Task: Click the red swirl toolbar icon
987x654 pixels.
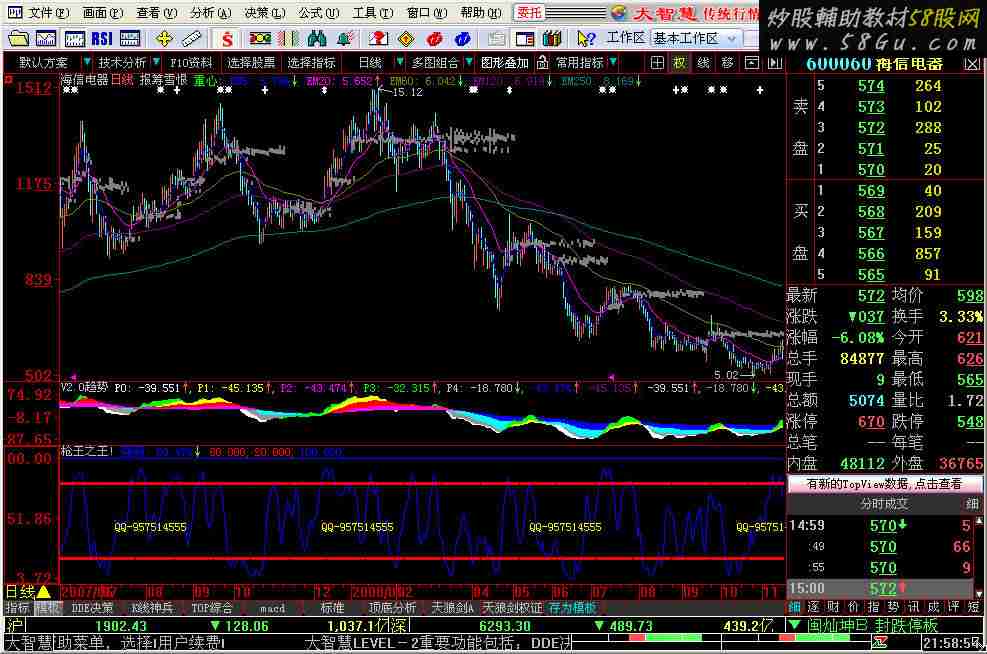Action: click(x=434, y=39)
